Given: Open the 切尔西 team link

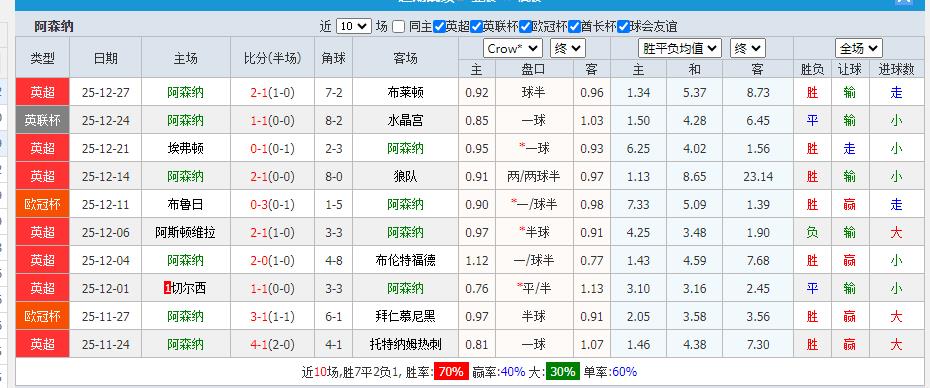Looking at the screenshot, I should 189,288.
